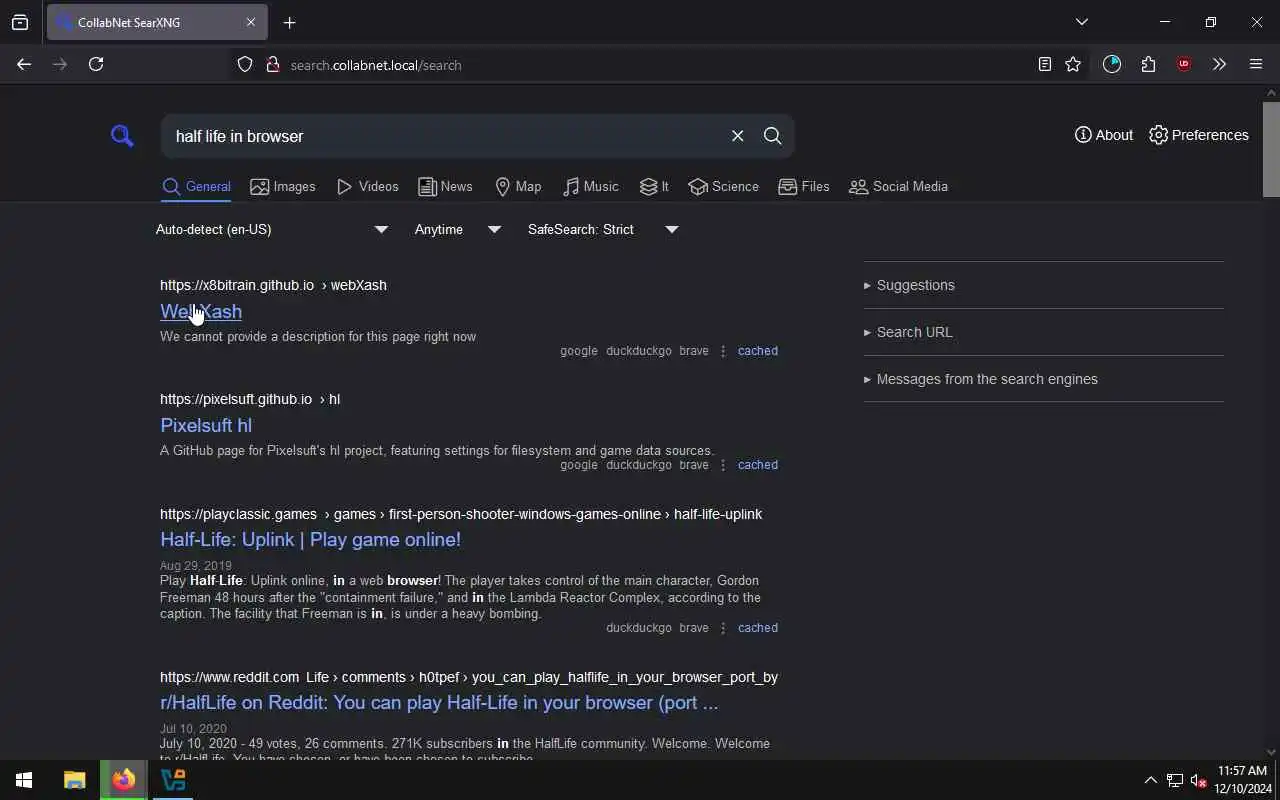Open a new browser tab
The height and width of the screenshot is (800, 1280).
pos(289,22)
